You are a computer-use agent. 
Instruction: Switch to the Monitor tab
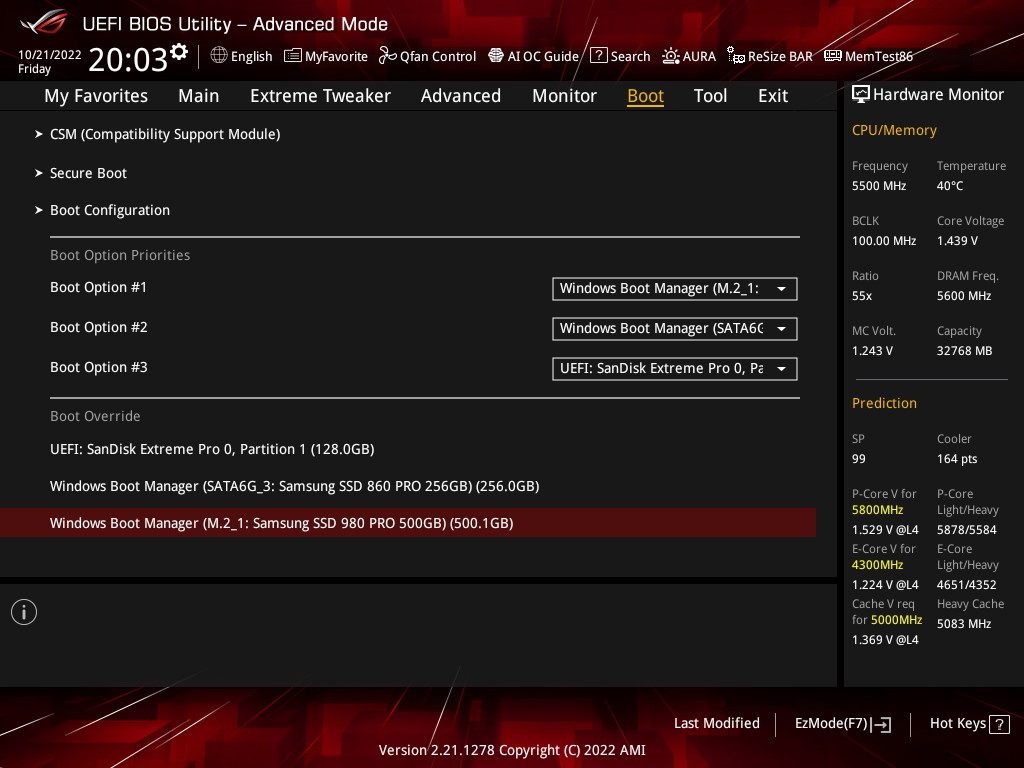click(564, 96)
